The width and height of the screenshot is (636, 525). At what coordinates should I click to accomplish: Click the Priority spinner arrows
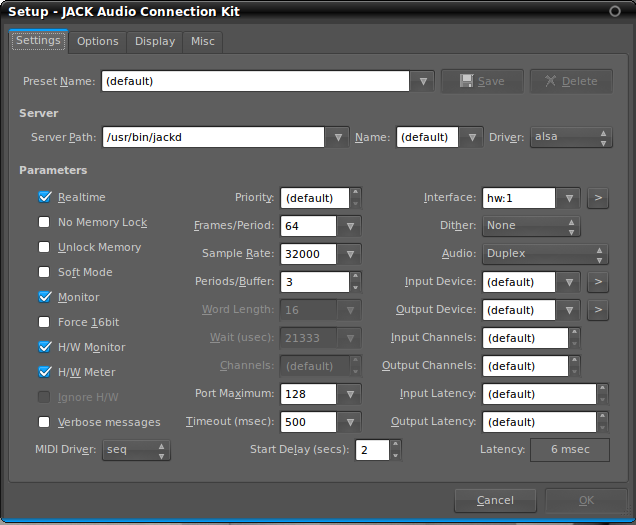tap(355, 198)
